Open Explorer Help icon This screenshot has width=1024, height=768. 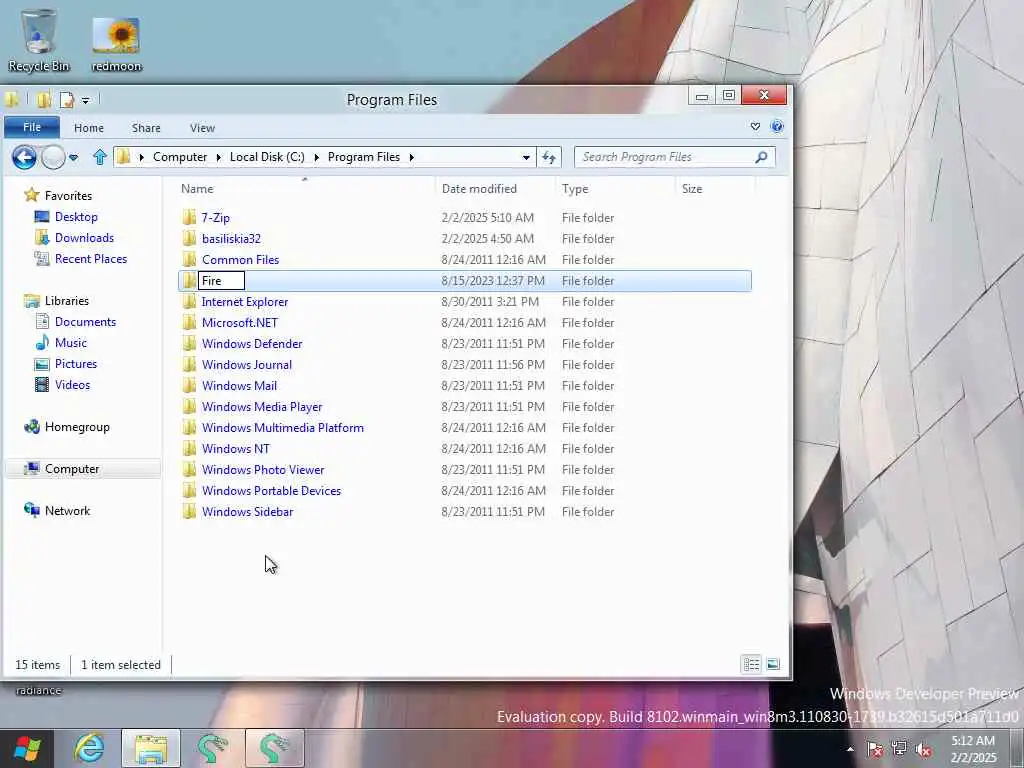[x=776, y=127]
